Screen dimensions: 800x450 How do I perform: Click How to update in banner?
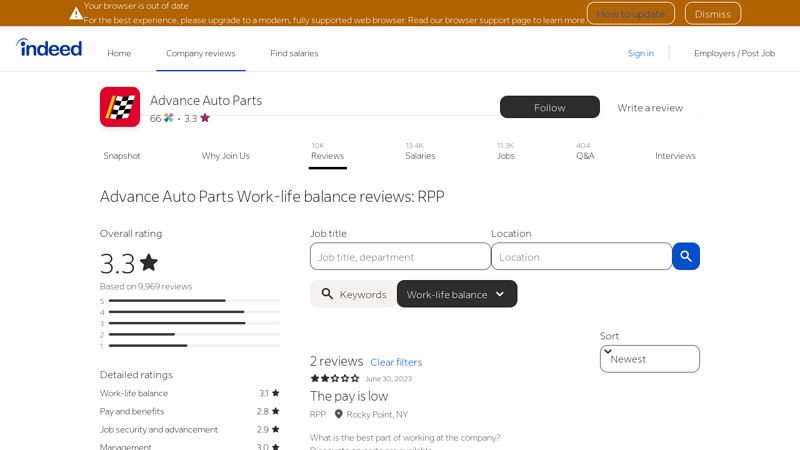[x=631, y=14]
